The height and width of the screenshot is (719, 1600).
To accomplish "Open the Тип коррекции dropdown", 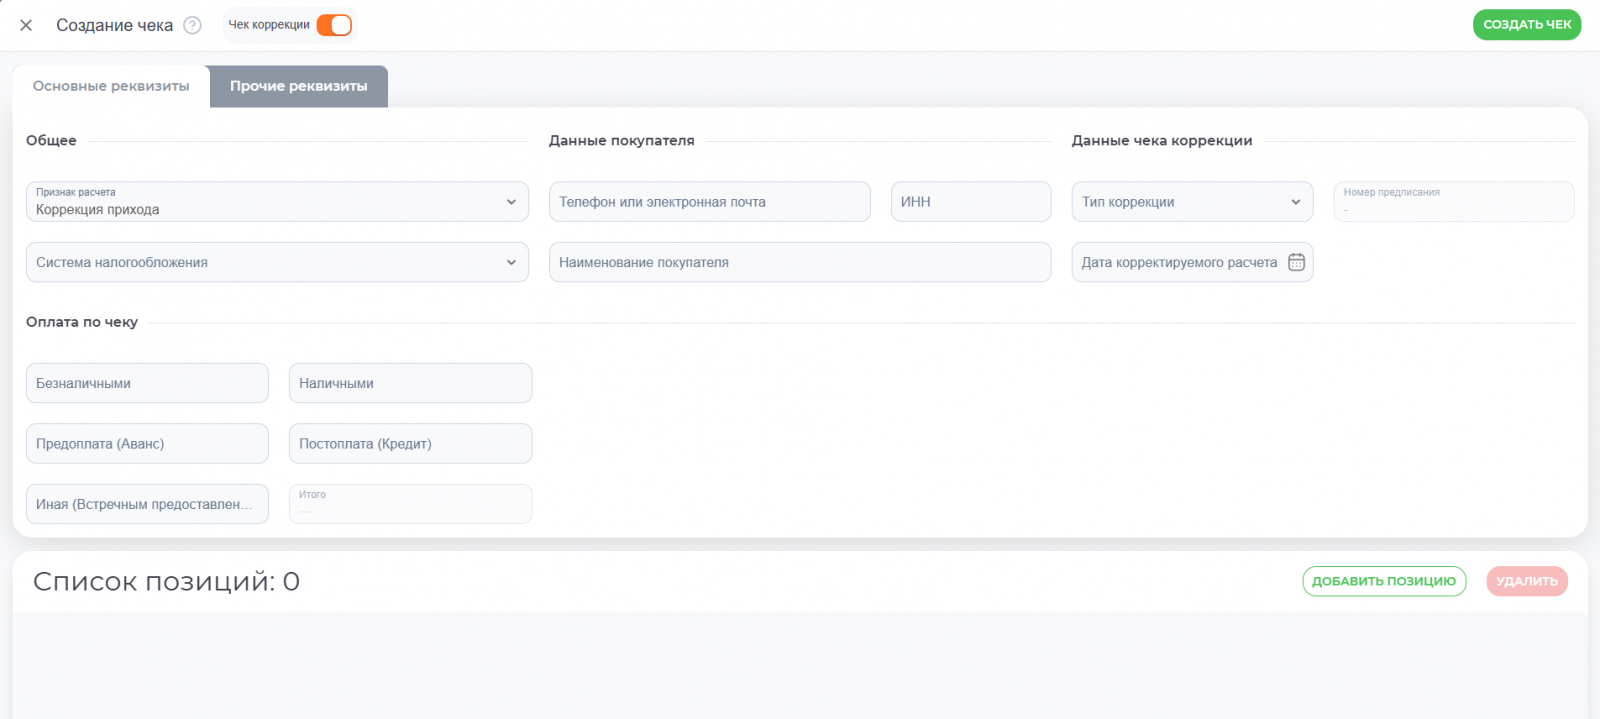I will point(1192,202).
